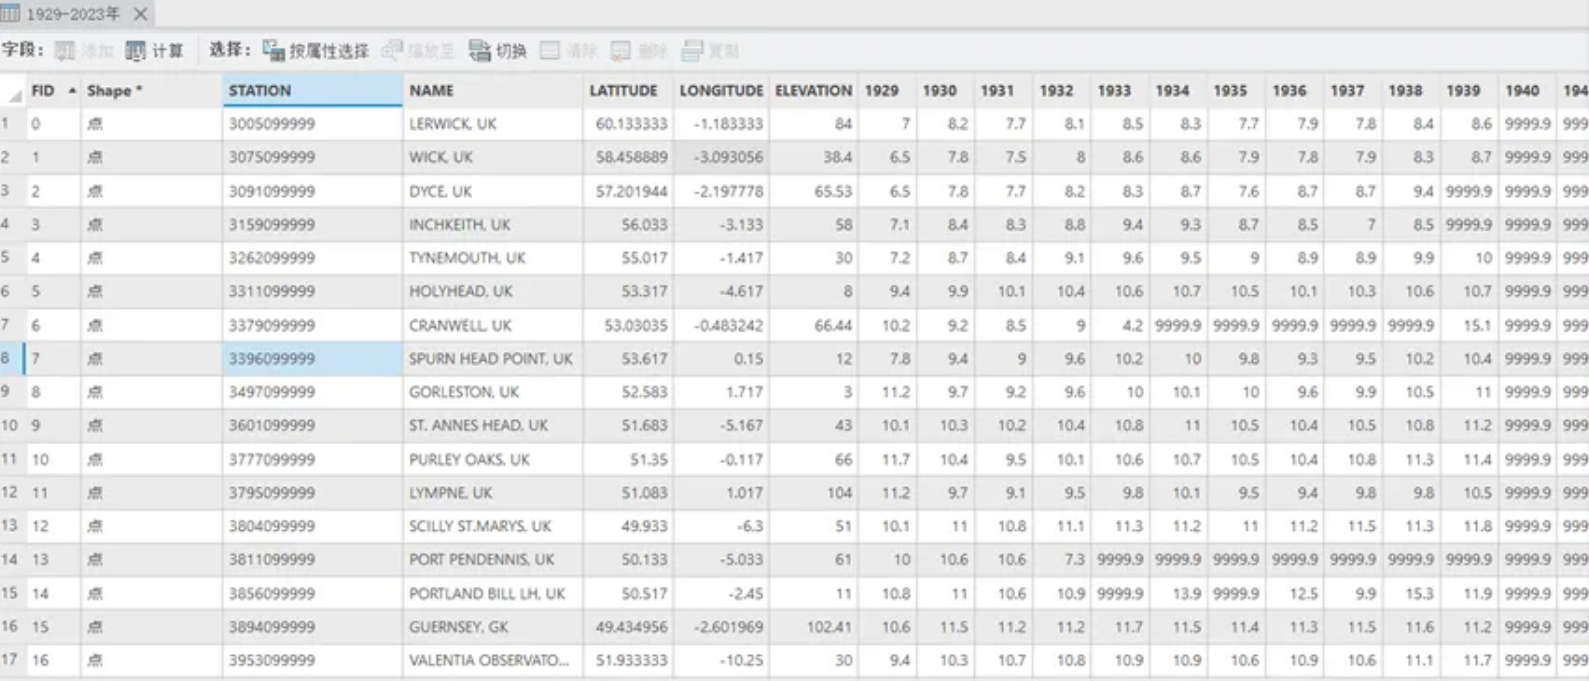Image resolution: width=1589 pixels, height=681 pixels.
Task: Click the longitude value -10.25
Action: click(721, 660)
